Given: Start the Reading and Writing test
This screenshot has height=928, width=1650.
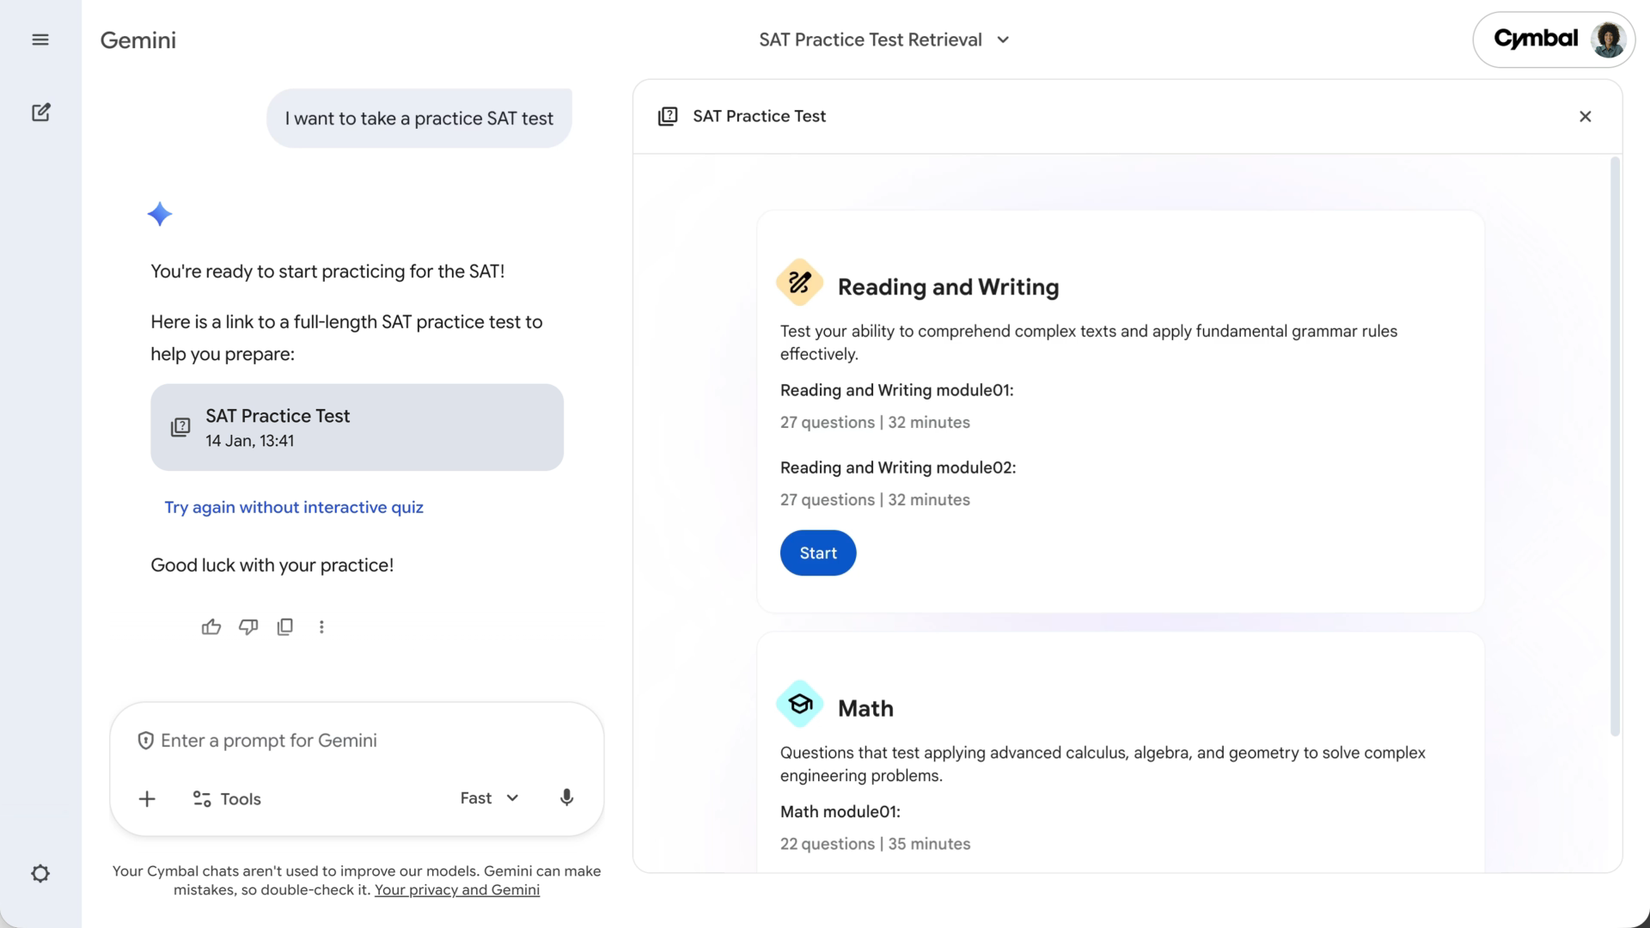Looking at the screenshot, I should 817,553.
